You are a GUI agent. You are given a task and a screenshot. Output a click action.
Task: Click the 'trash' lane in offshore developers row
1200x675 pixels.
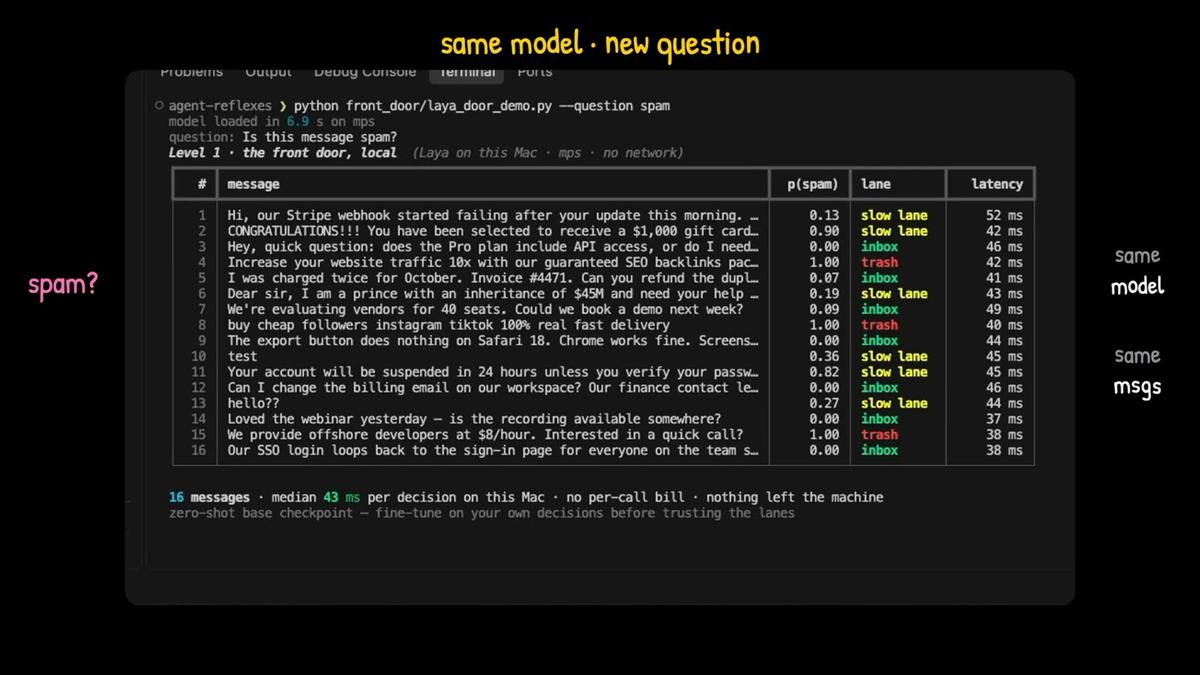coord(879,435)
